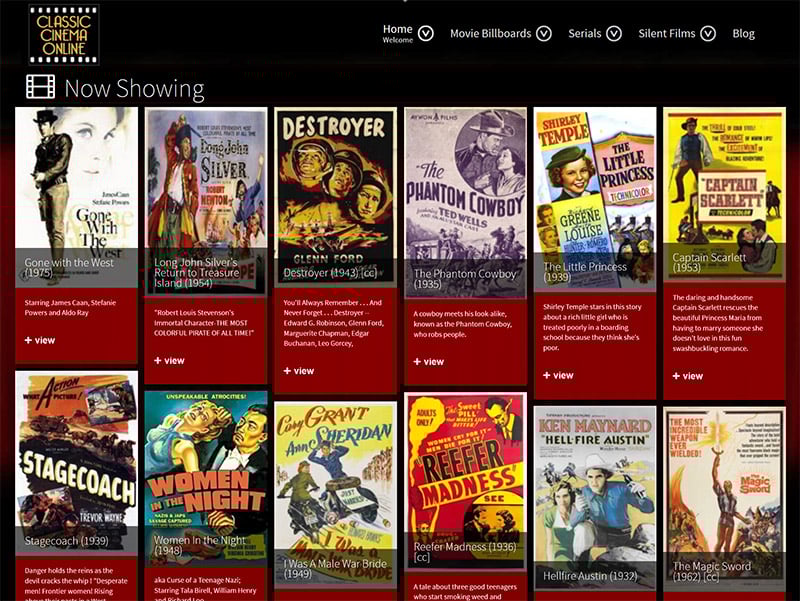This screenshot has width=800, height=601.
Task: Click the Long John Silver's Return title caption
Action: coord(196,272)
